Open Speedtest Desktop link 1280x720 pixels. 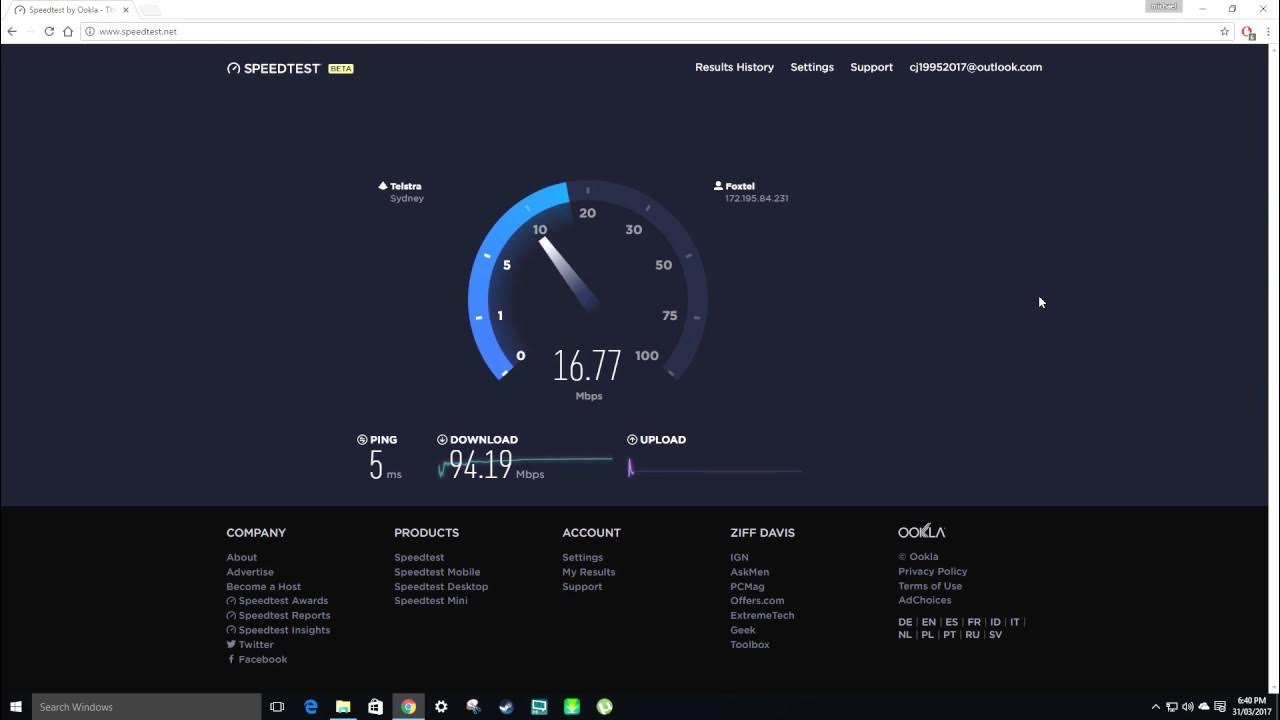tap(441, 586)
